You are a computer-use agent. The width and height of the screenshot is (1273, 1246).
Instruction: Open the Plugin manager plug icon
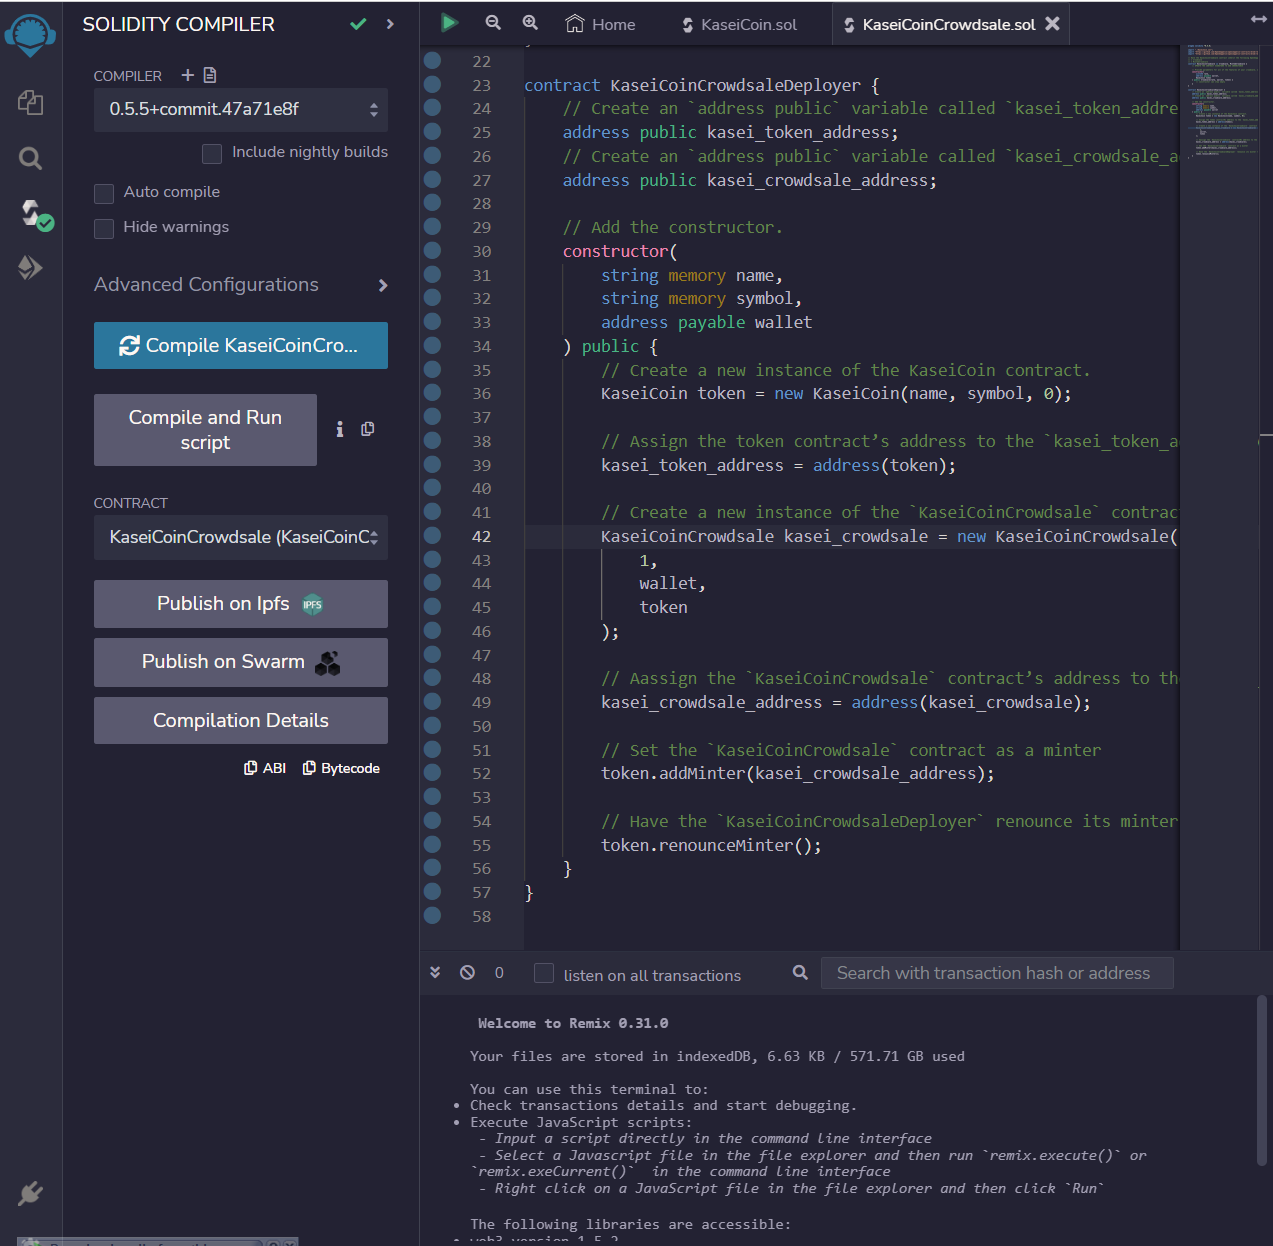[30, 1192]
